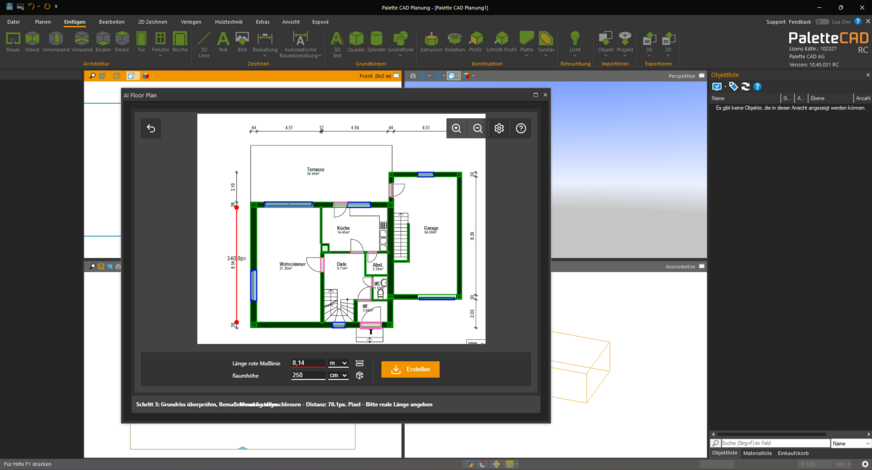Insert a Zylinder primitive

[x=376, y=42]
